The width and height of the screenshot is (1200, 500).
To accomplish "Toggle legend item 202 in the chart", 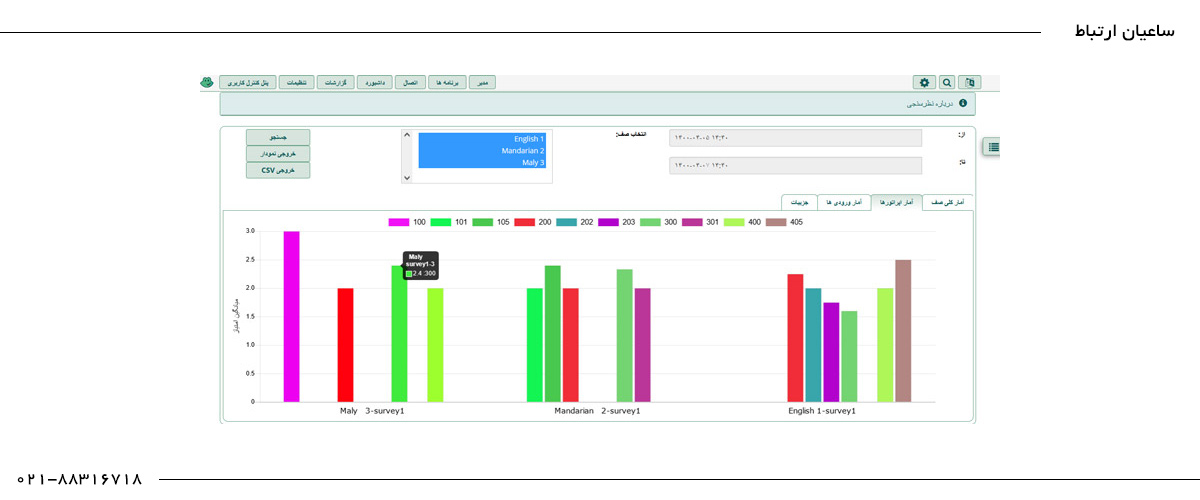I will pos(574,222).
